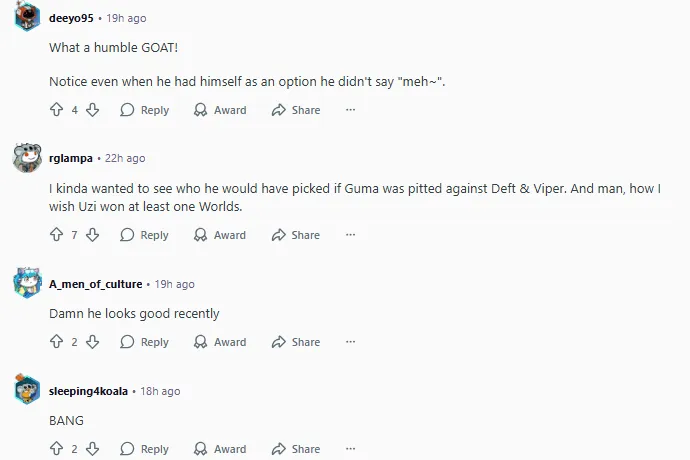The height and width of the screenshot is (460, 690).
Task: Reply to rglampa's comment
Action: coord(144,235)
